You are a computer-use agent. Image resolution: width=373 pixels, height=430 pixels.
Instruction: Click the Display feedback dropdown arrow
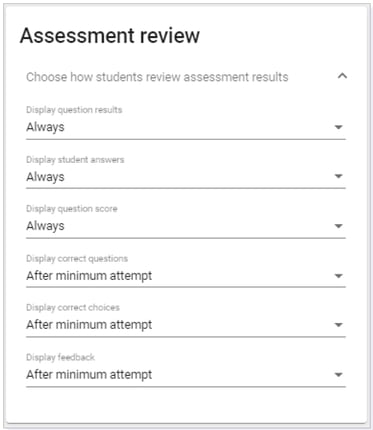(338, 375)
